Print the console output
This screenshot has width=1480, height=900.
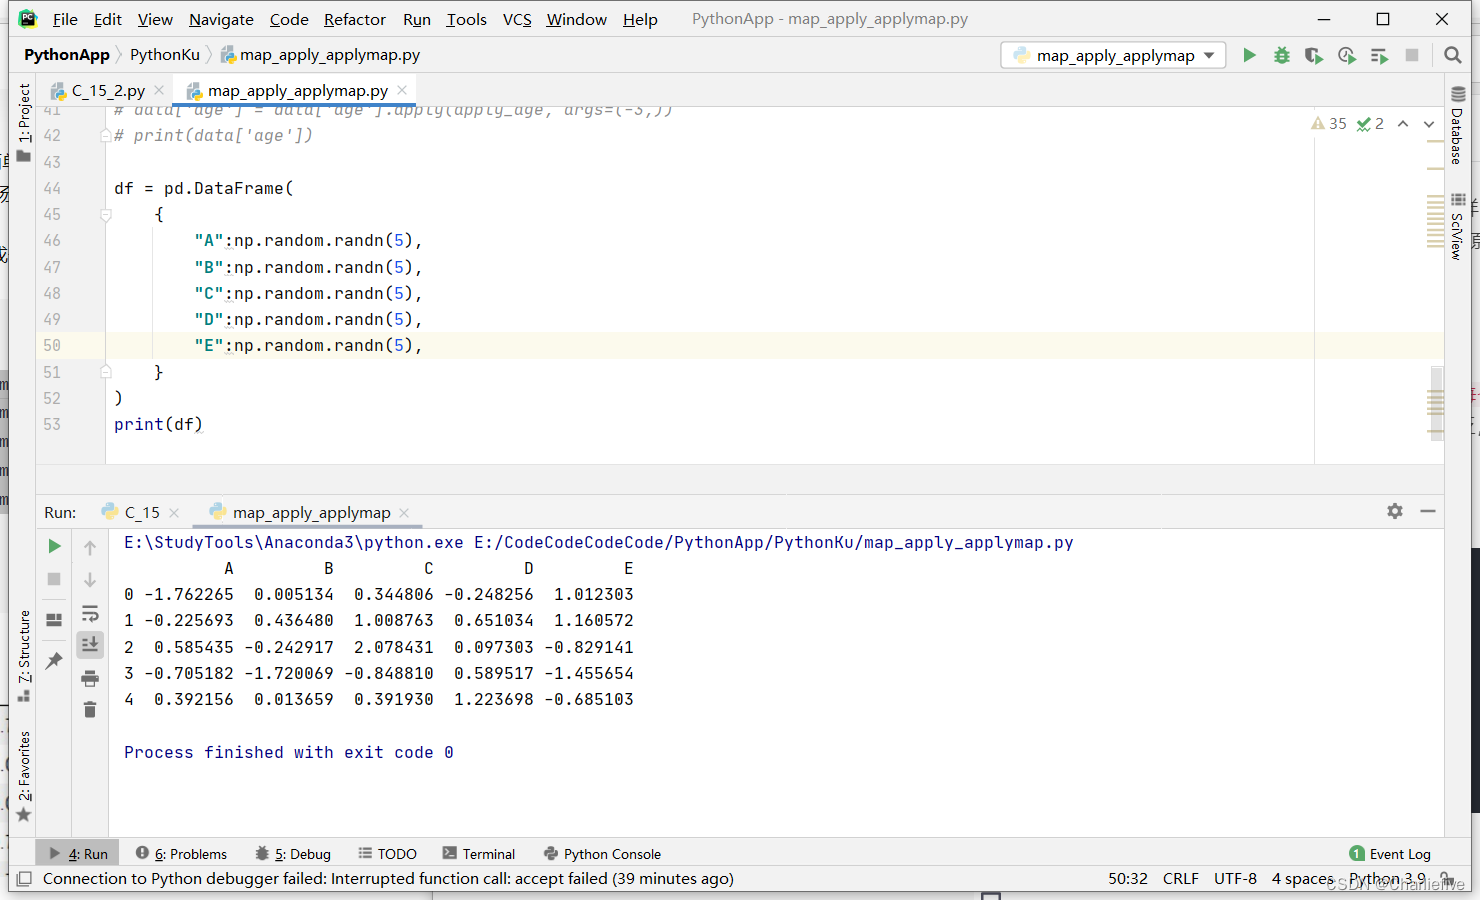tap(90, 678)
